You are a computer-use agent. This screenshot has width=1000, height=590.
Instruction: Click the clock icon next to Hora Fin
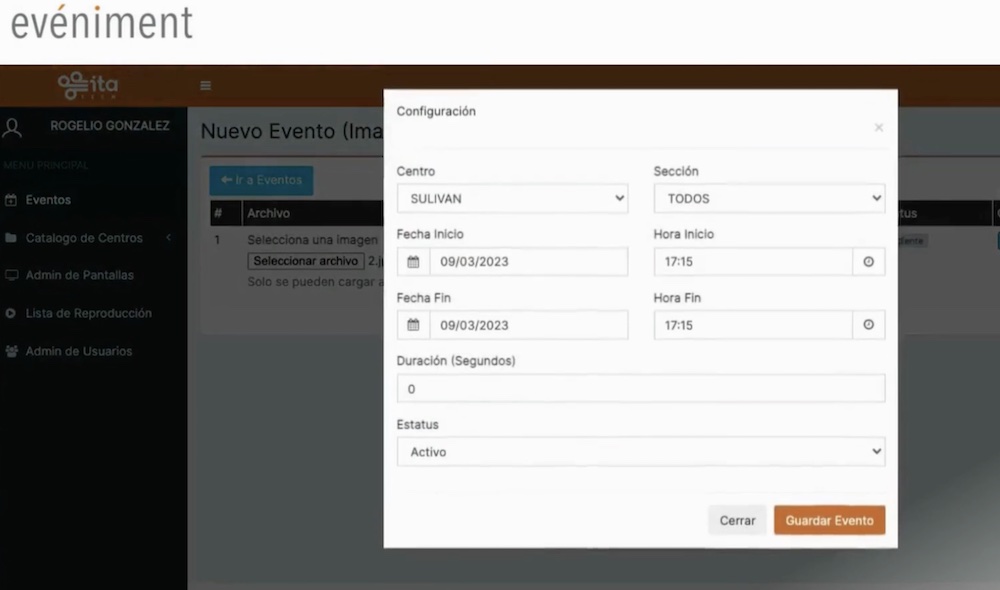click(x=868, y=325)
